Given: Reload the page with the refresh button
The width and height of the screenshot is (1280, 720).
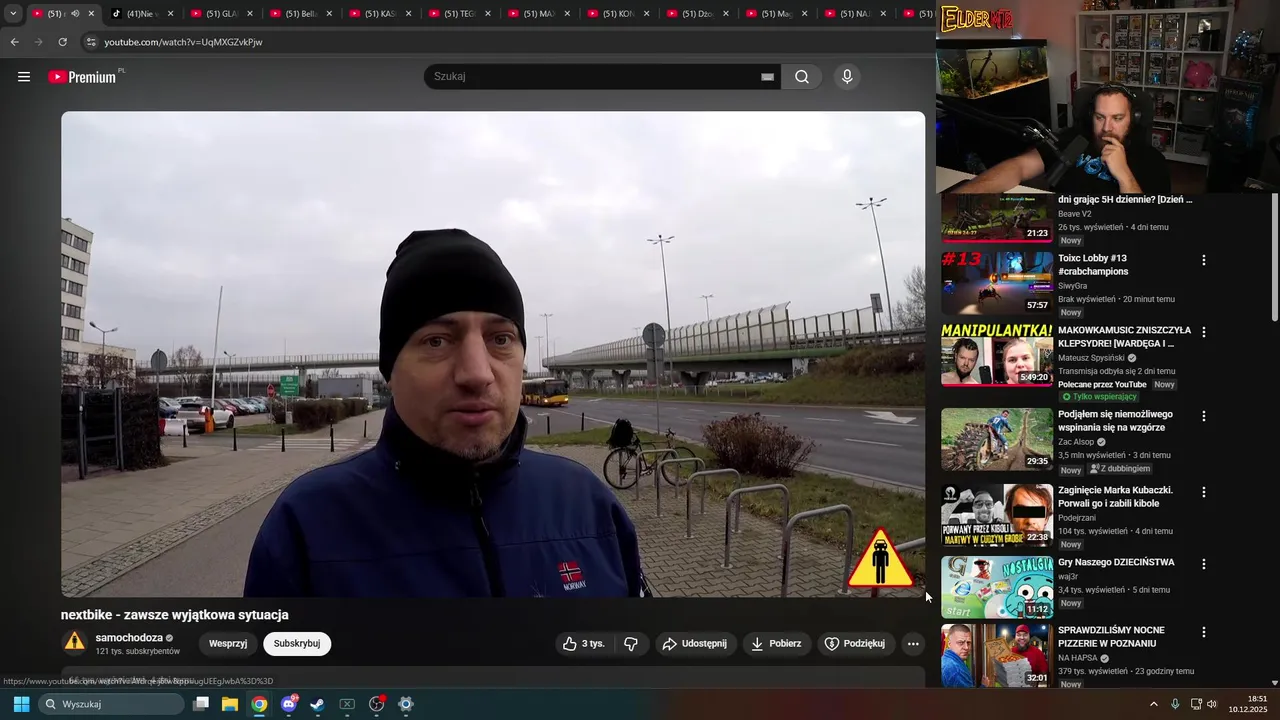Looking at the screenshot, I should [x=62, y=42].
